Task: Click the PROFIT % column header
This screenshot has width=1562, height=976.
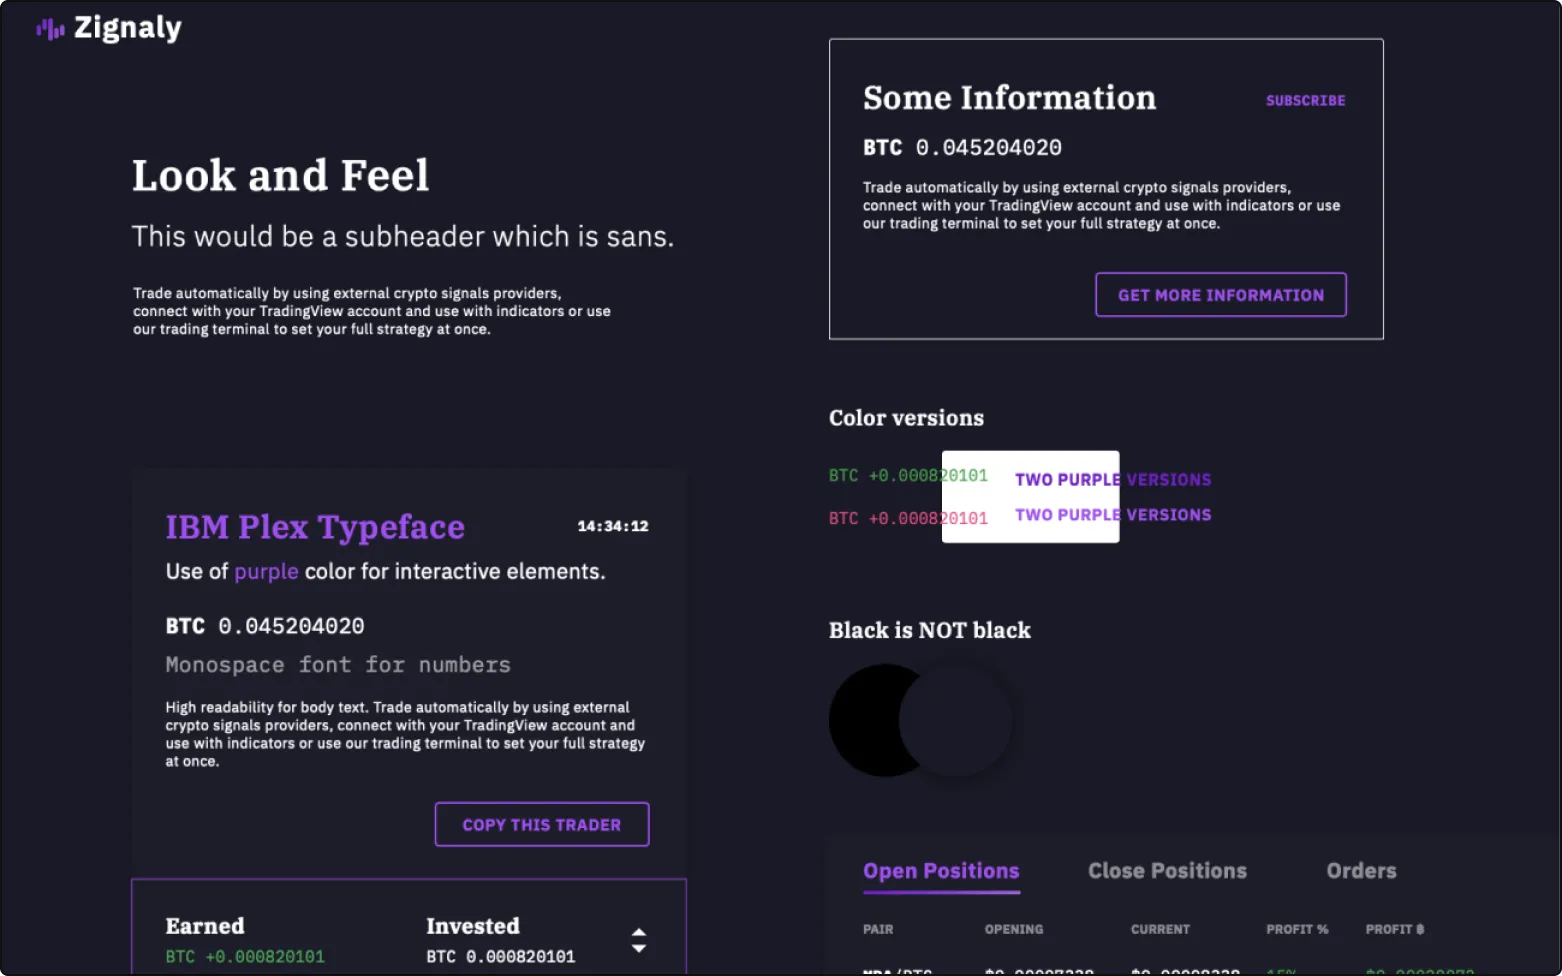Action: (x=1296, y=929)
